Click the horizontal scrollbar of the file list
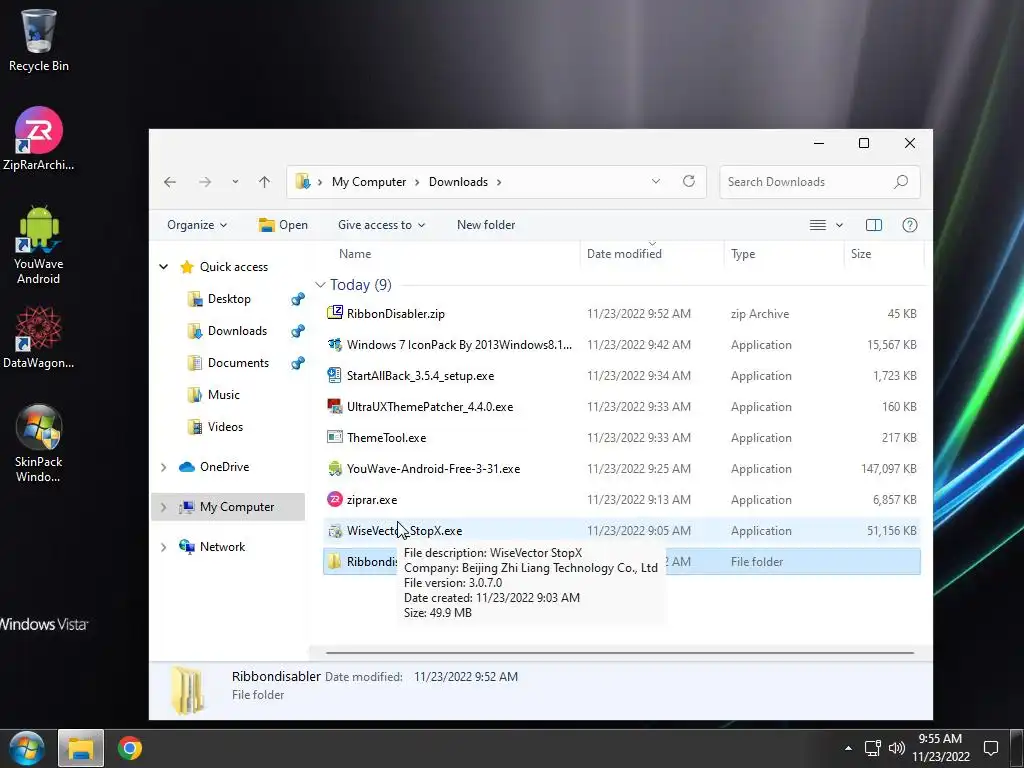Viewport: 1024px width, 768px height. 620,652
